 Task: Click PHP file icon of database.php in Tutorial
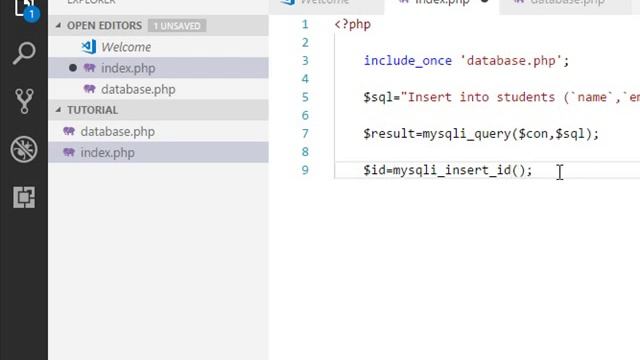click(69, 131)
